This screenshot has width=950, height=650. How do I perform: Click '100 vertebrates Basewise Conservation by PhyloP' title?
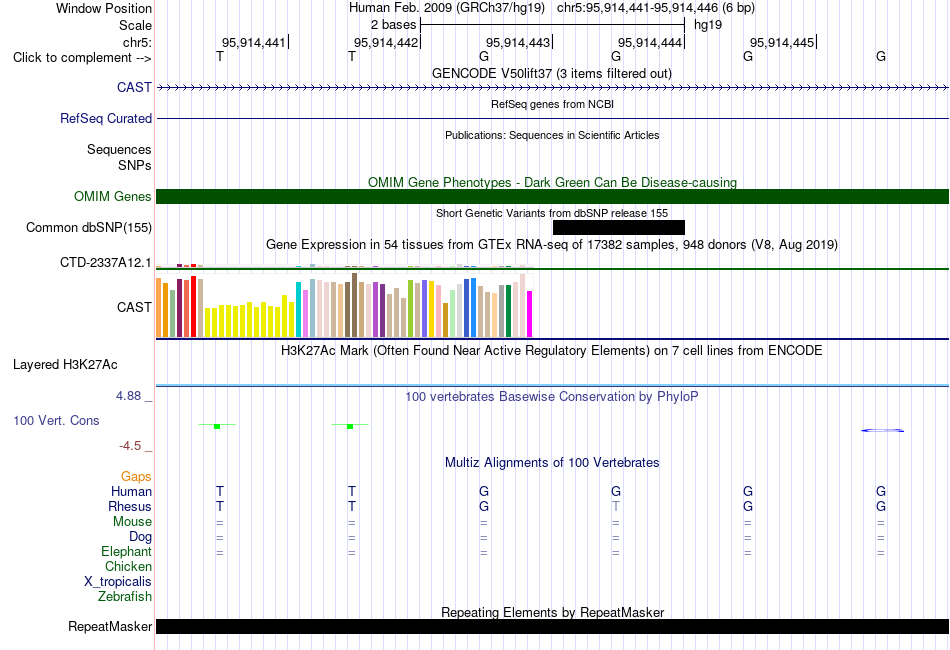(551, 396)
